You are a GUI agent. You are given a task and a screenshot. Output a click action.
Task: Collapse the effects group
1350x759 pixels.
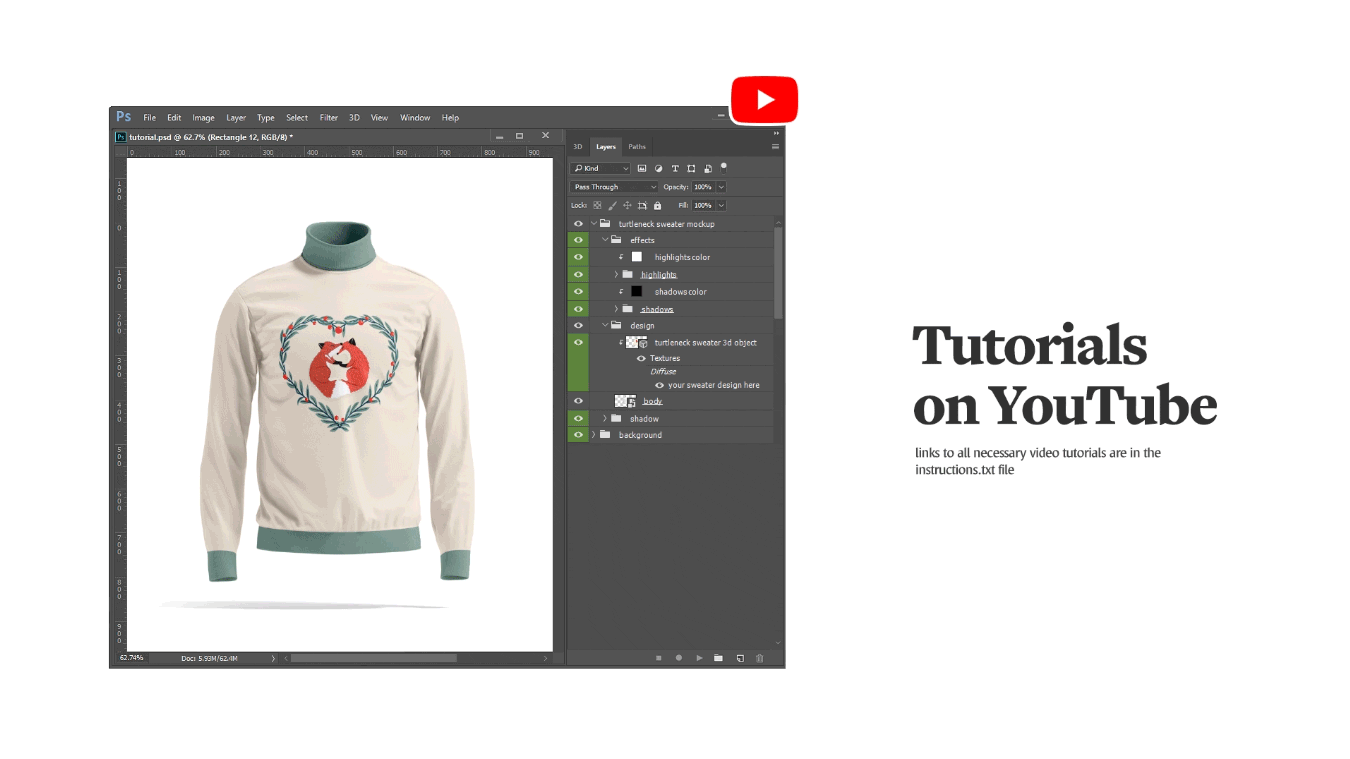(605, 240)
